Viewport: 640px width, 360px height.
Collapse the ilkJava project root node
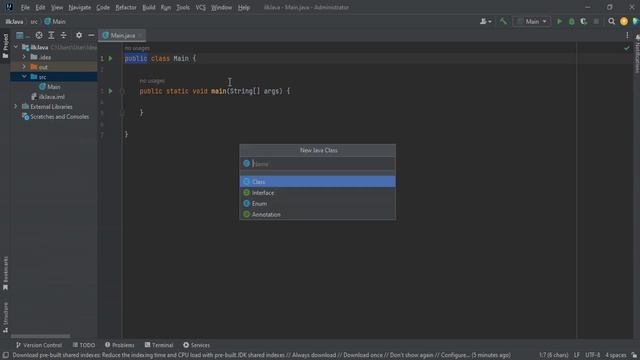[16, 47]
